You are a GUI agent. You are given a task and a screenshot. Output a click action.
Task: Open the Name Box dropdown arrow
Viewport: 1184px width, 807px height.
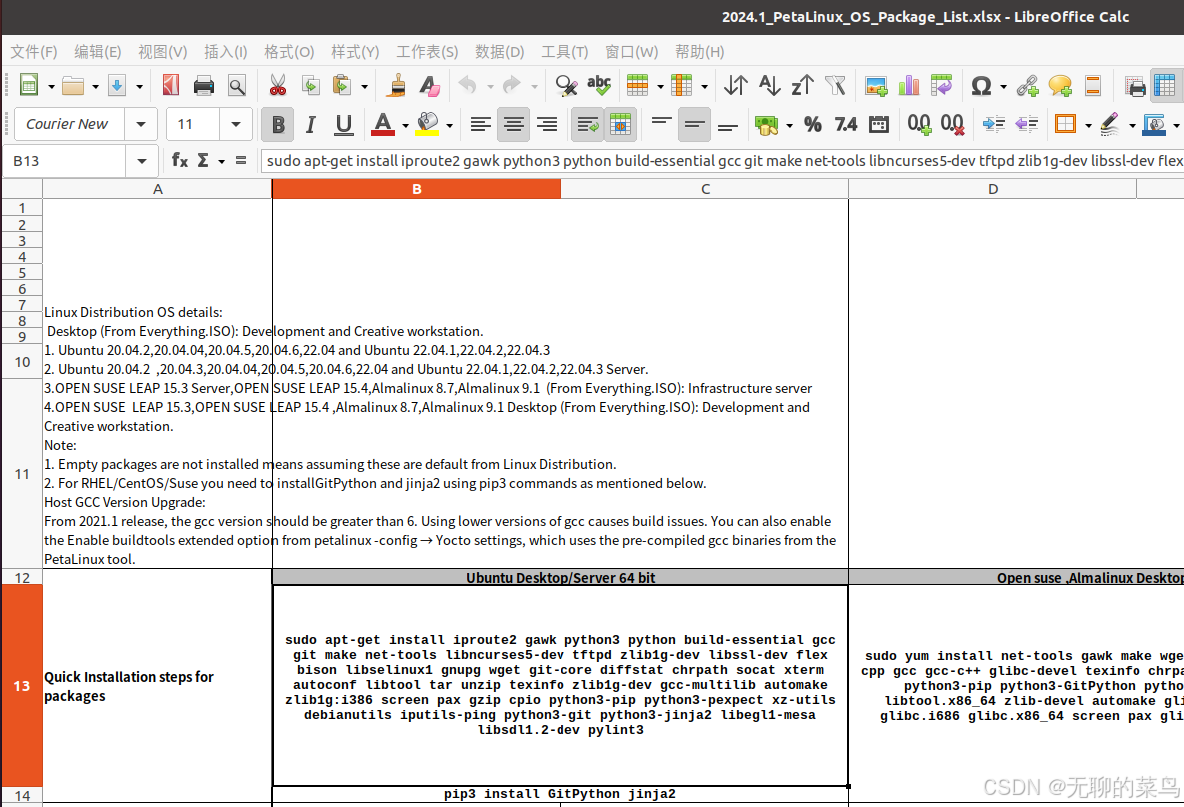click(141, 161)
